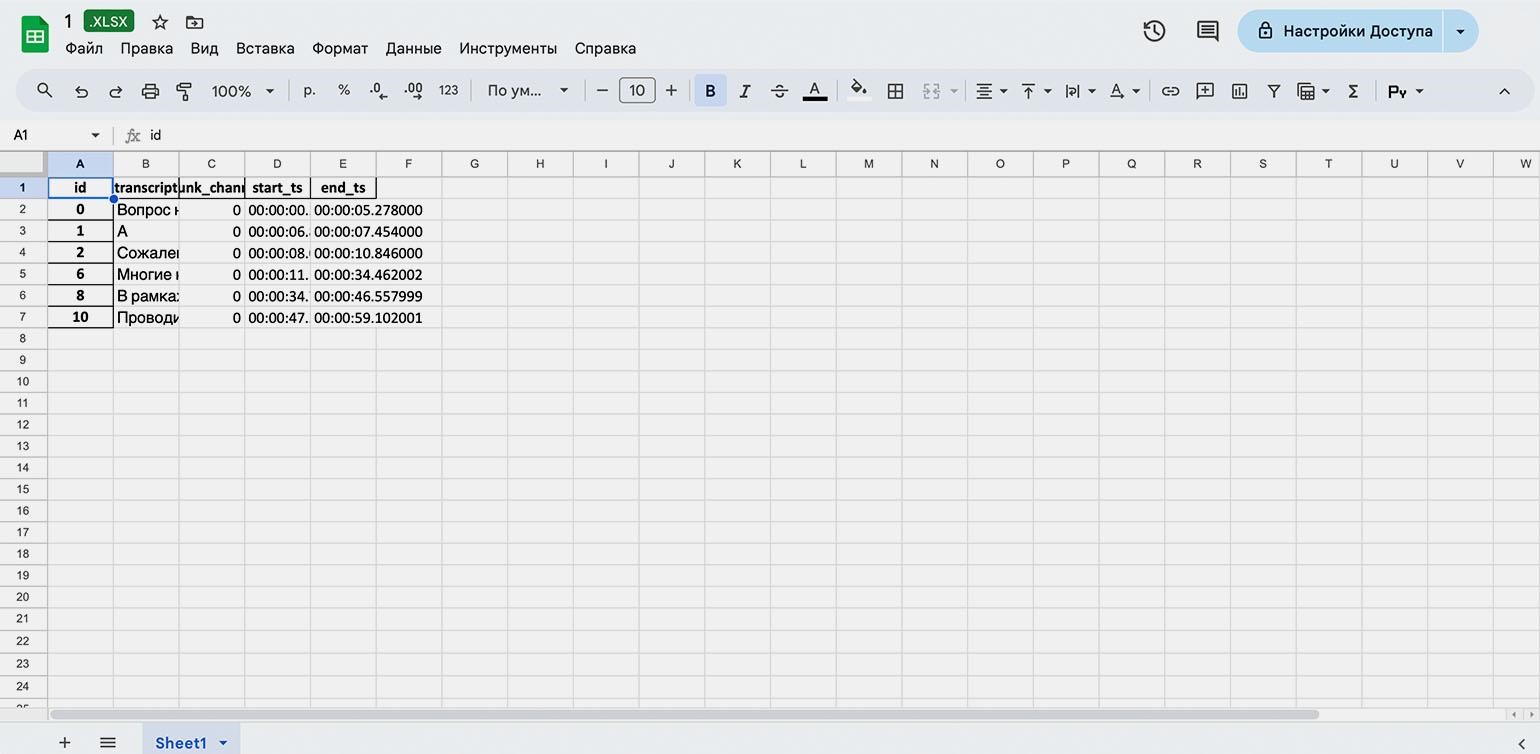Increase decimal places

pos(413,91)
